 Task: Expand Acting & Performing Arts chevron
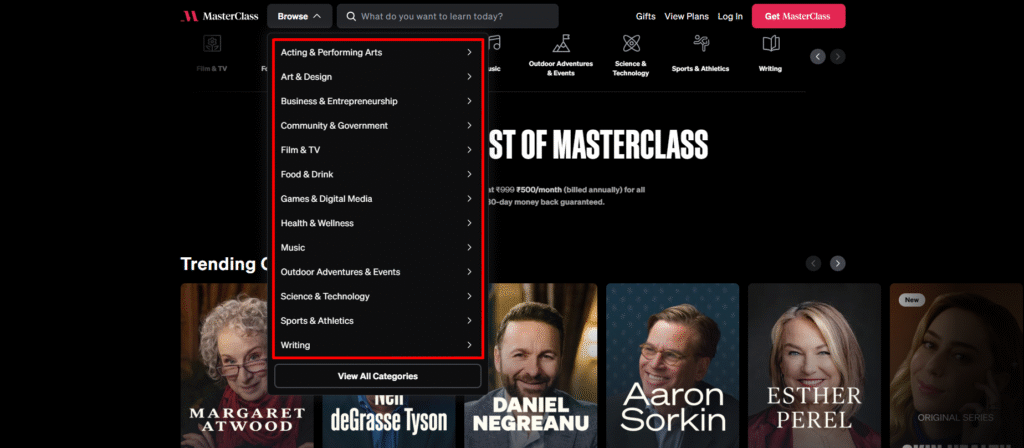click(469, 52)
